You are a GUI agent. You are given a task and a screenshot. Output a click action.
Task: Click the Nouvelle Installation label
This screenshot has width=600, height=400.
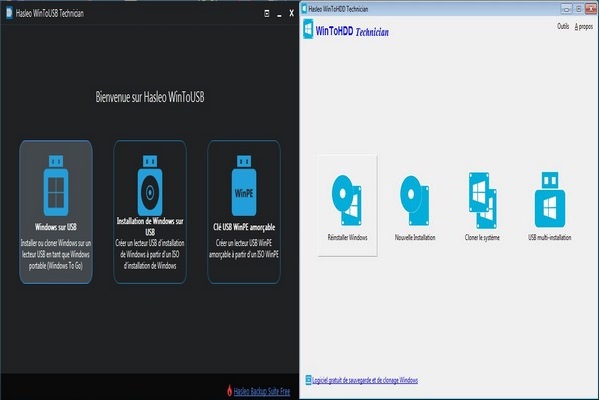coord(415,237)
